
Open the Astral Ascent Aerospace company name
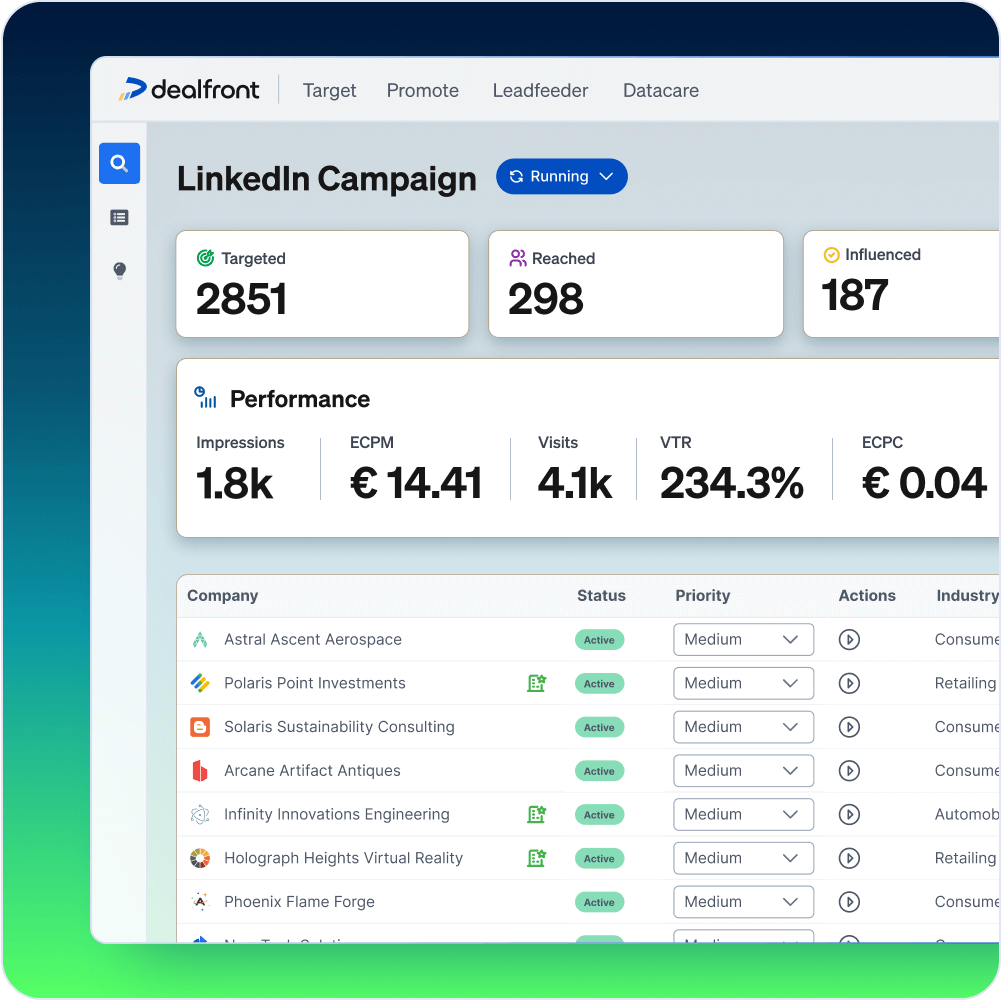[313, 639]
